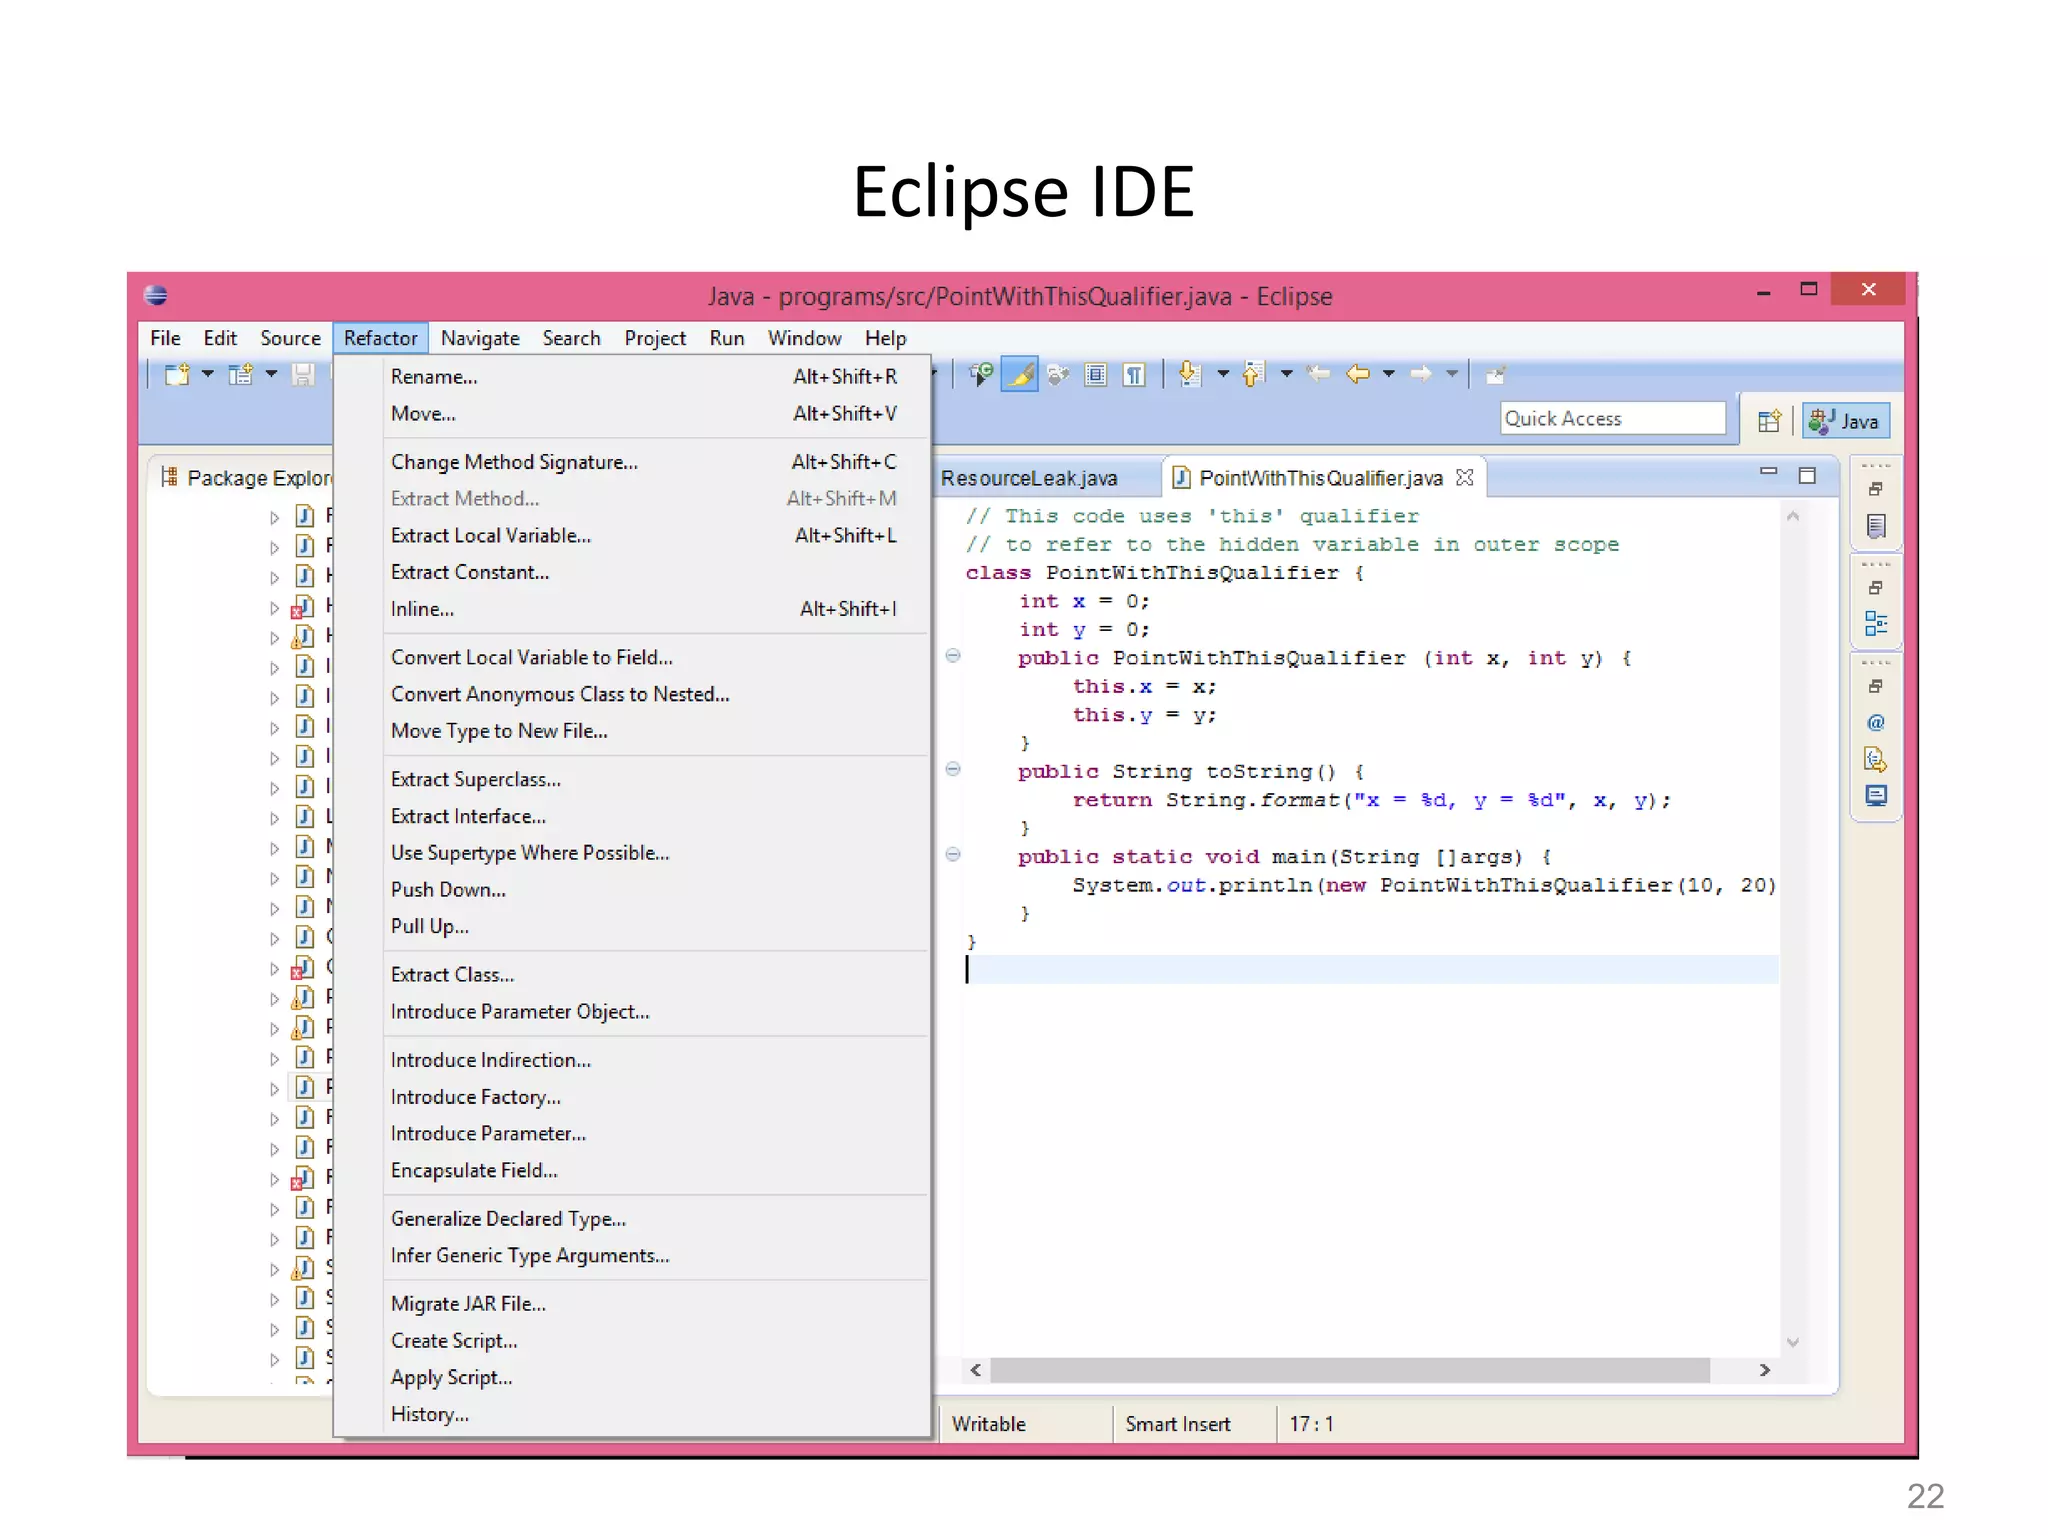Click the horizontal scrollbar right arrow
The image size is (2048, 1536).
[1765, 1370]
